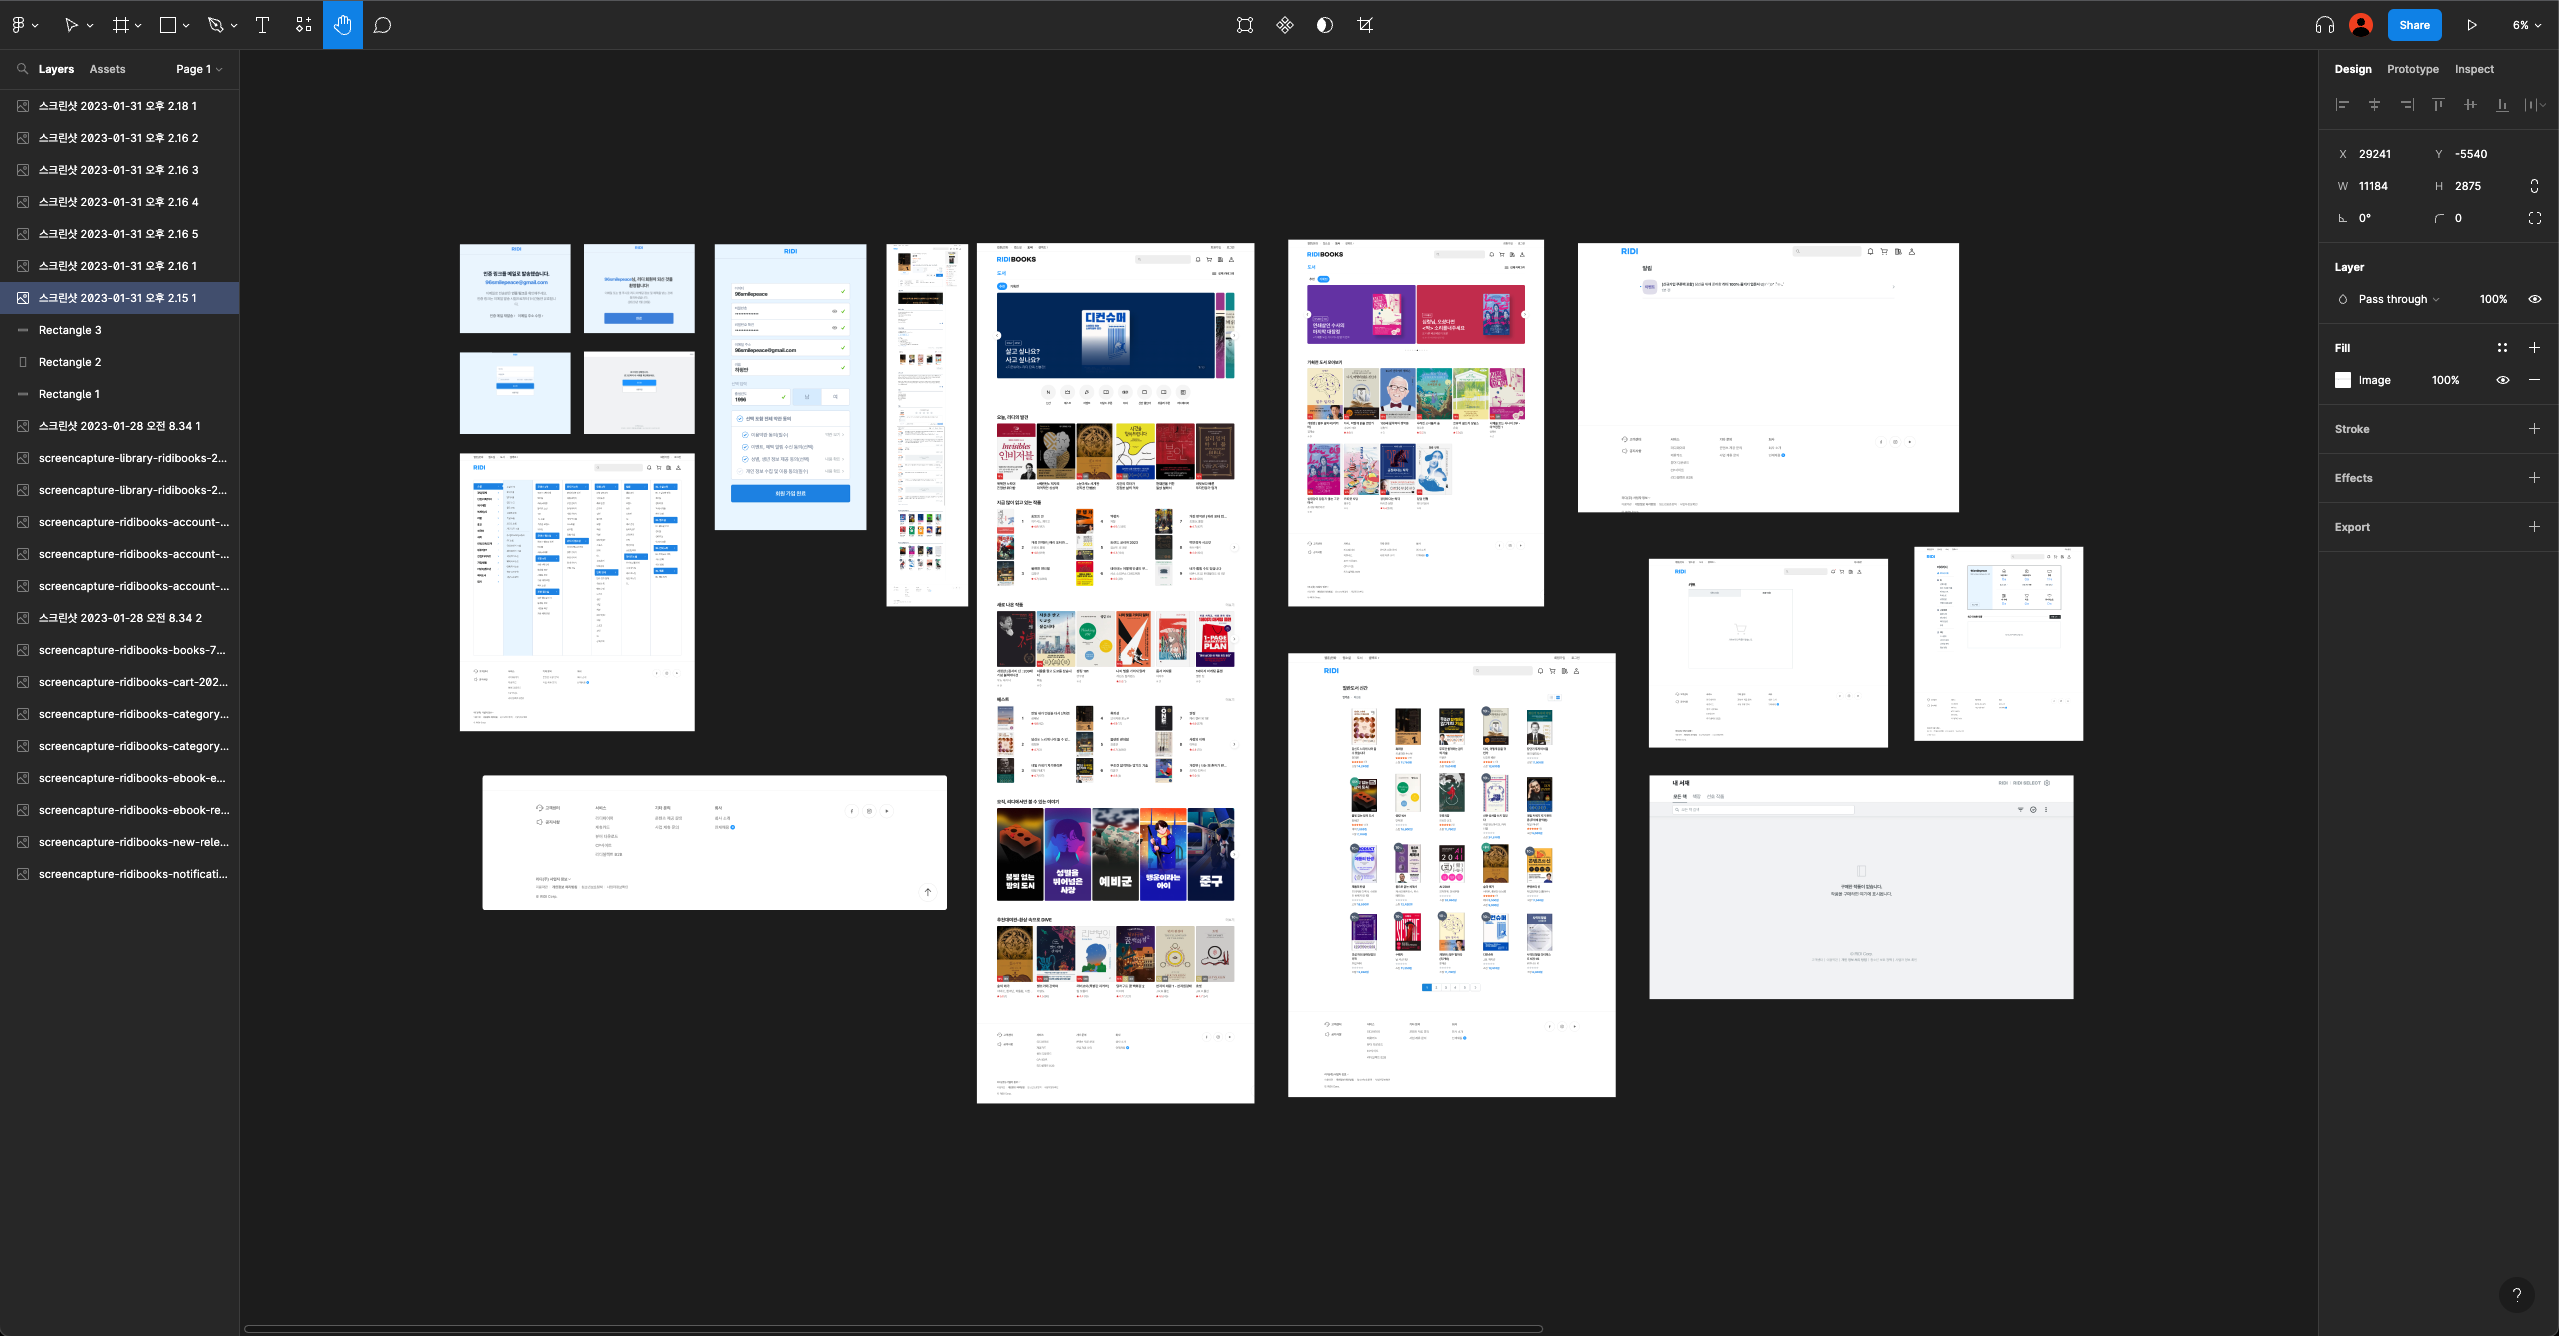Click the Create component icon
The height and width of the screenshot is (1336, 2559).
click(x=1285, y=25)
